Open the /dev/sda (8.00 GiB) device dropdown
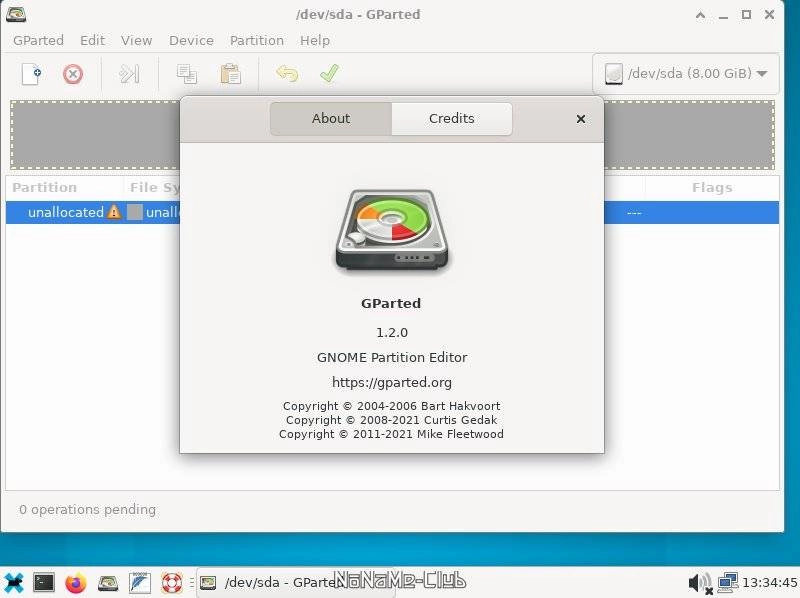Screen dimensions: 800x598 [x=686, y=73]
